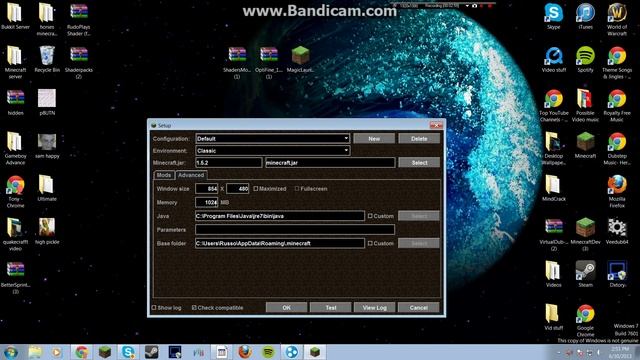Open Chrome from the taskbar
This screenshot has height=360, width=640.
point(81,352)
